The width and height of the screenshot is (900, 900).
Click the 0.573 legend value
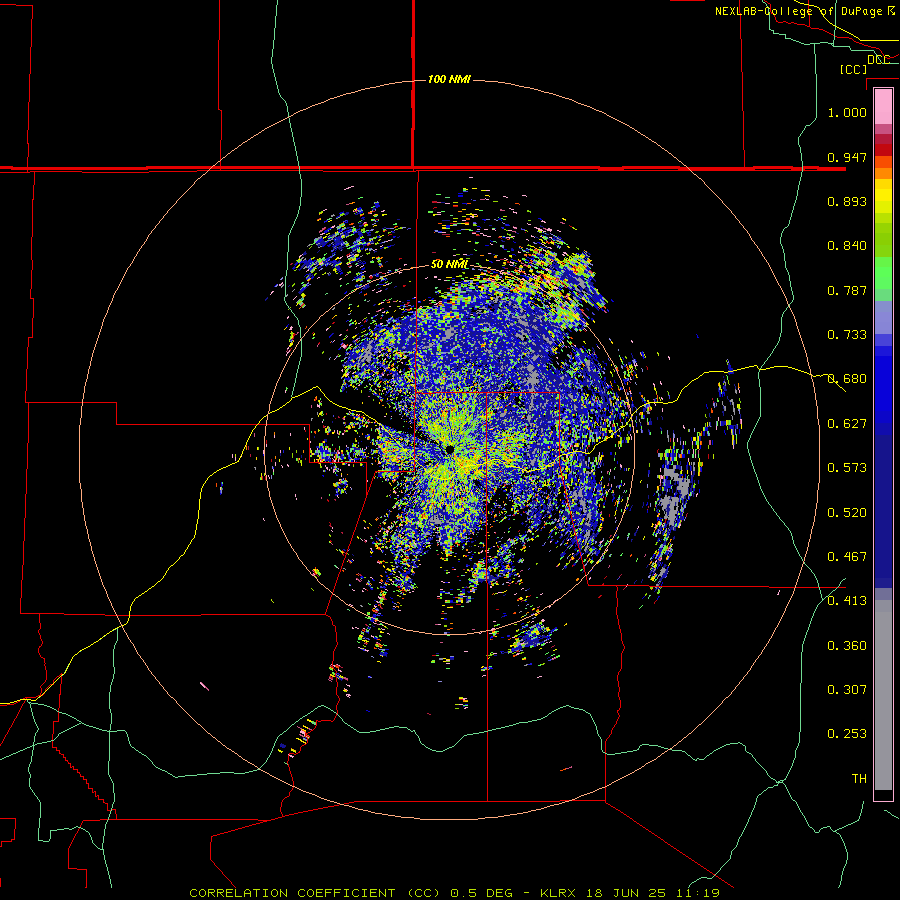pyautogui.click(x=847, y=468)
